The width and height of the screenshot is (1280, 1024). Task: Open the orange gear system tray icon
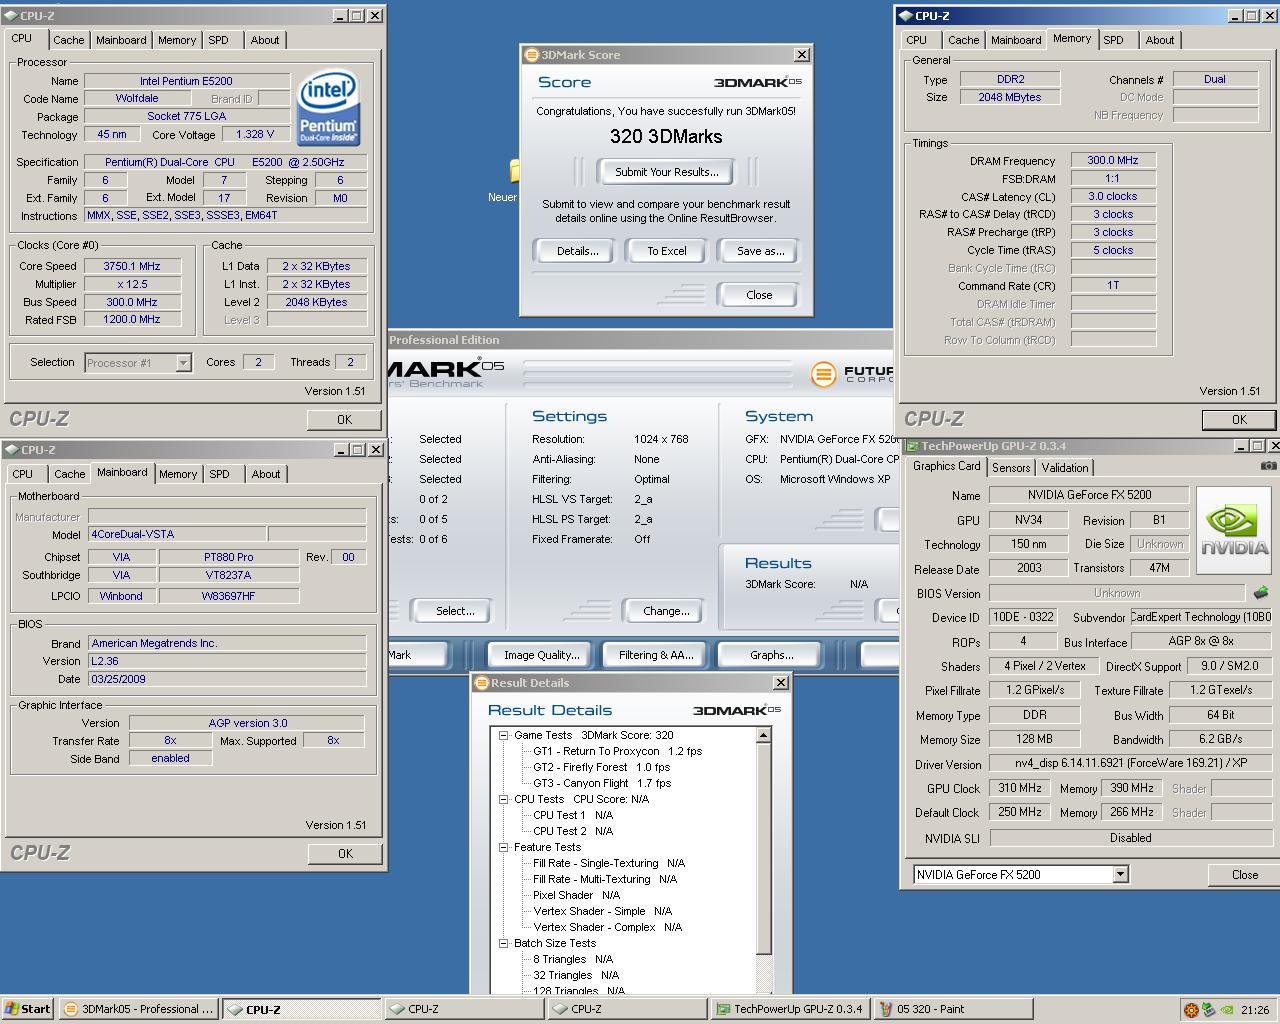pos(1190,1010)
